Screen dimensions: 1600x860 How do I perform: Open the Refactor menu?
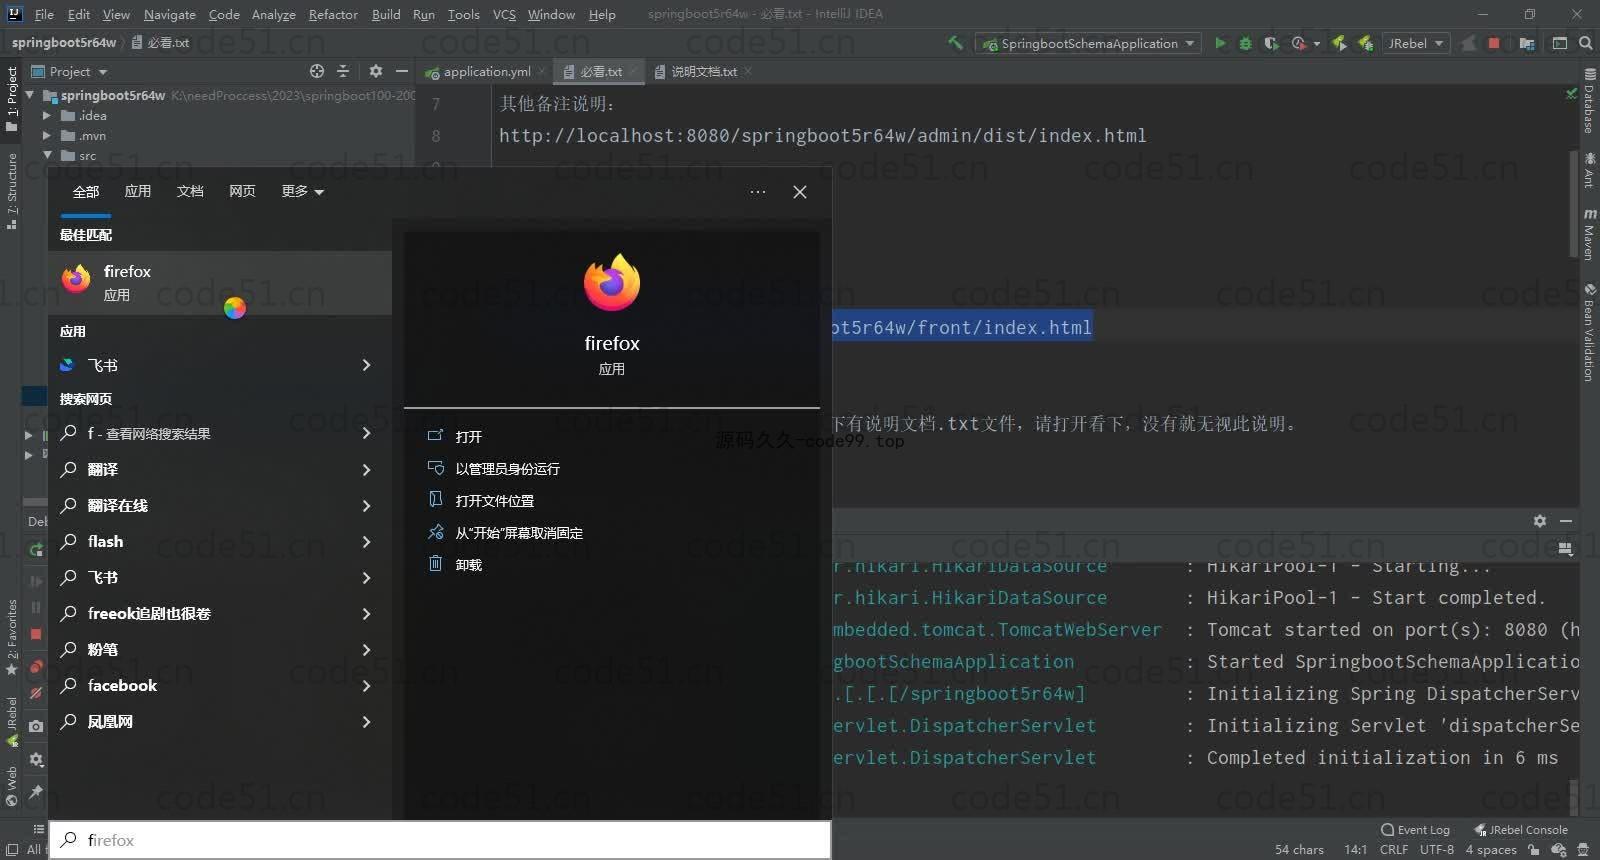coord(333,14)
